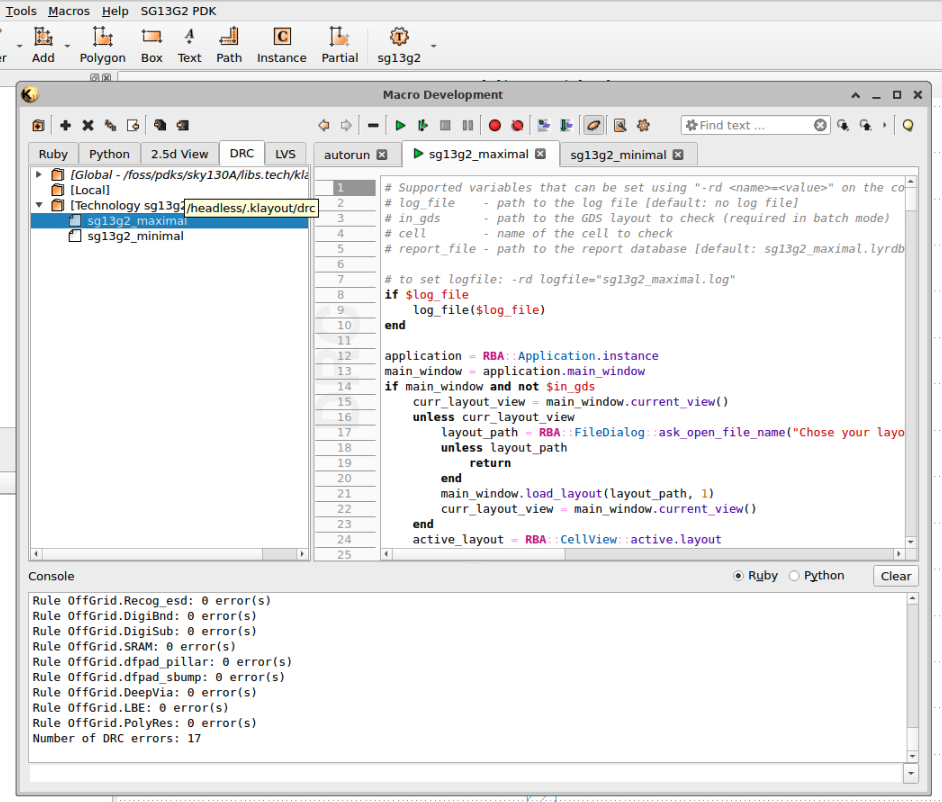Image resolution: width=942 pixels, height=802 pixels.
Task: Click the magnifier page icon in the toolbar
Action: 621,125
